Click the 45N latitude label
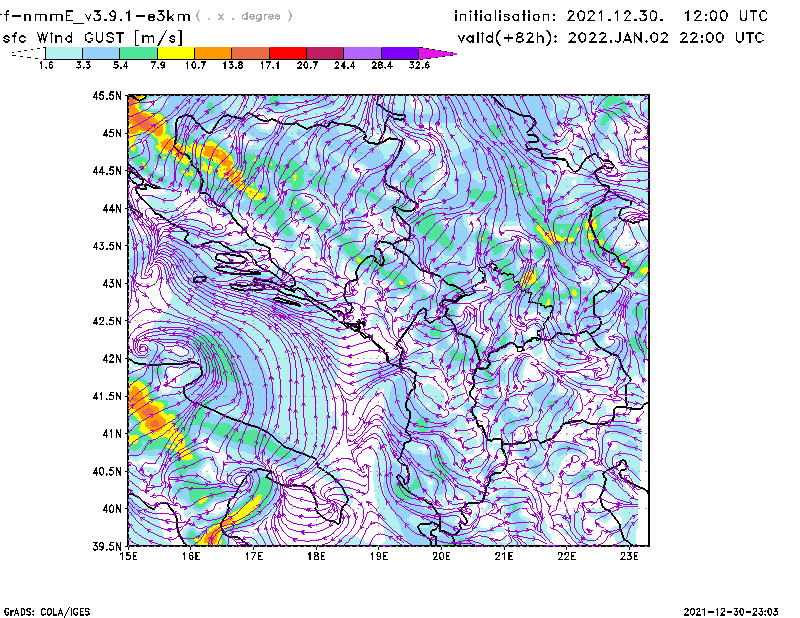This screenshot has width=800, height=618. (112, 133)
